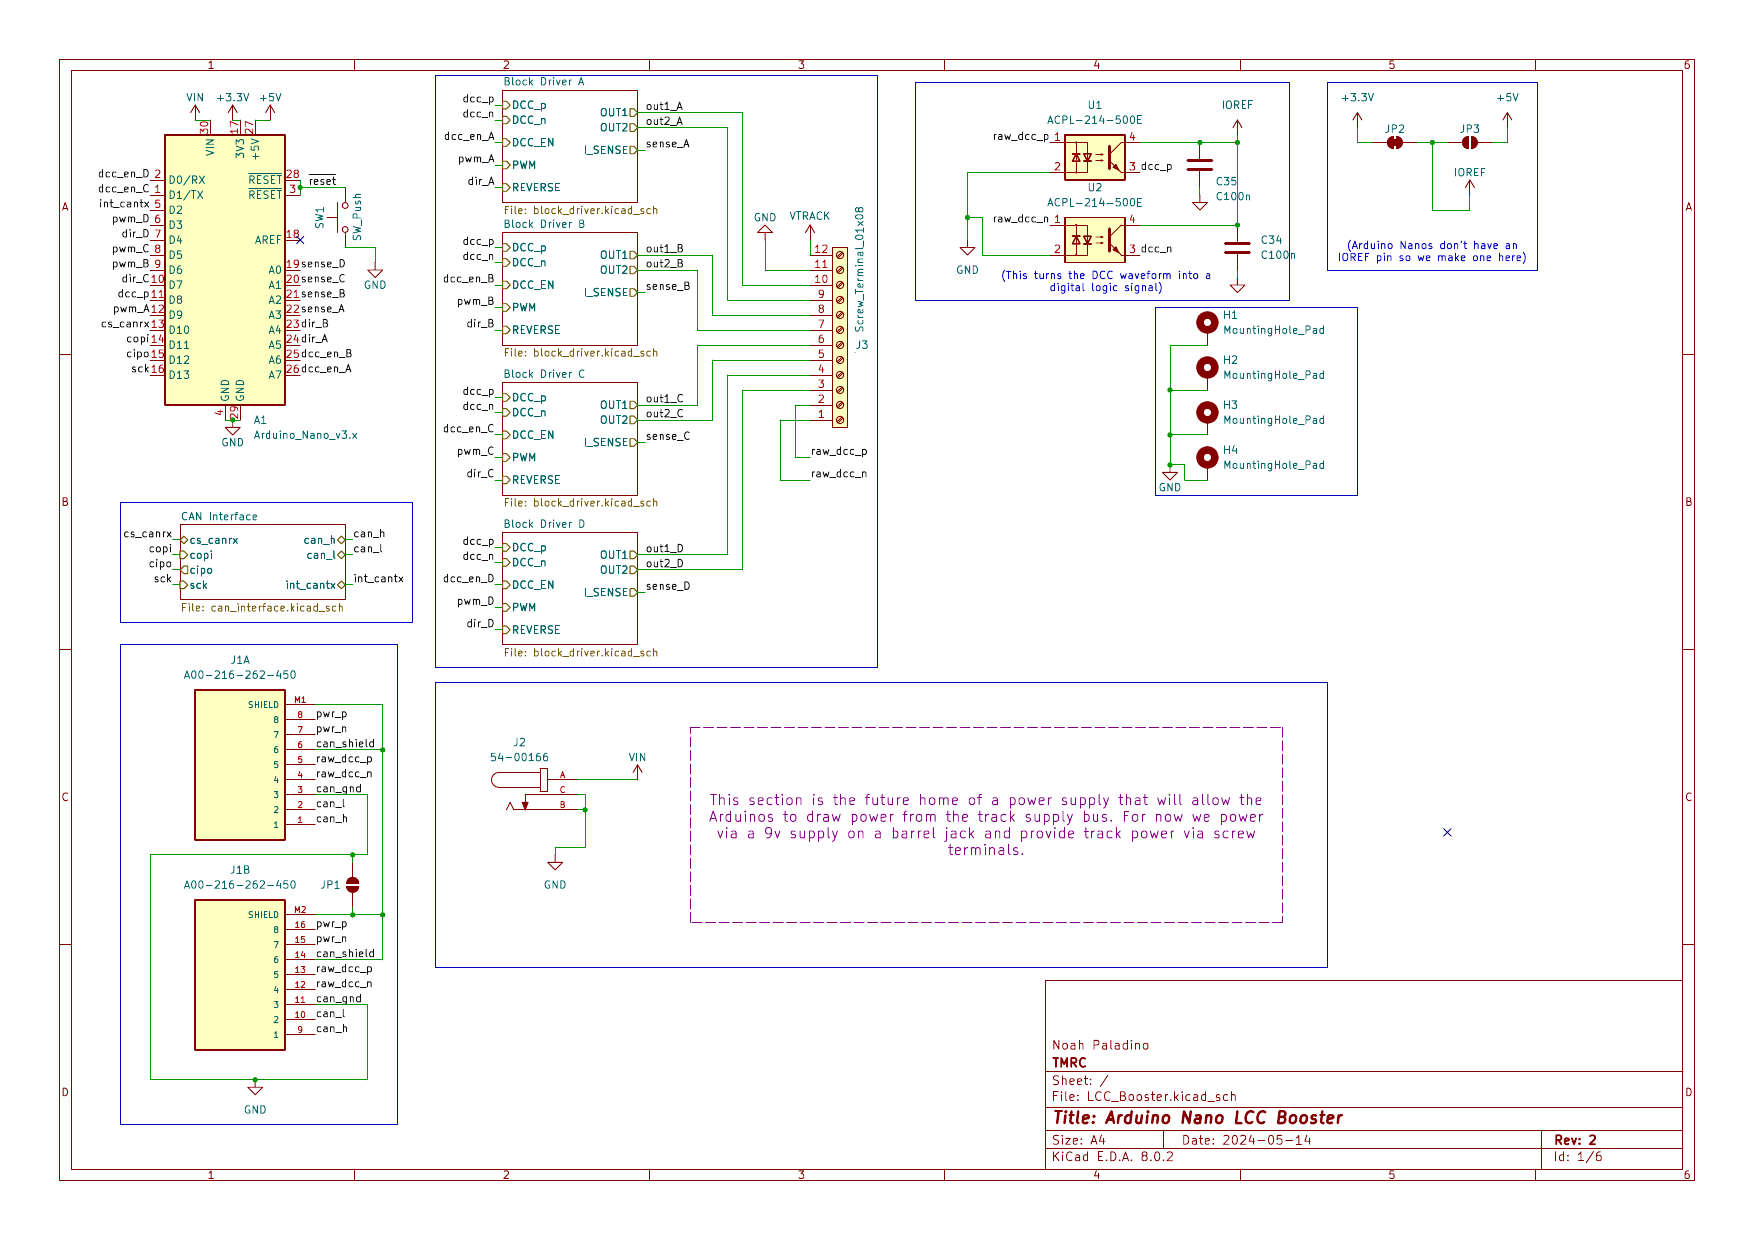Select the J1A connector body
1754x1241 pixels.
pos(240,765)
